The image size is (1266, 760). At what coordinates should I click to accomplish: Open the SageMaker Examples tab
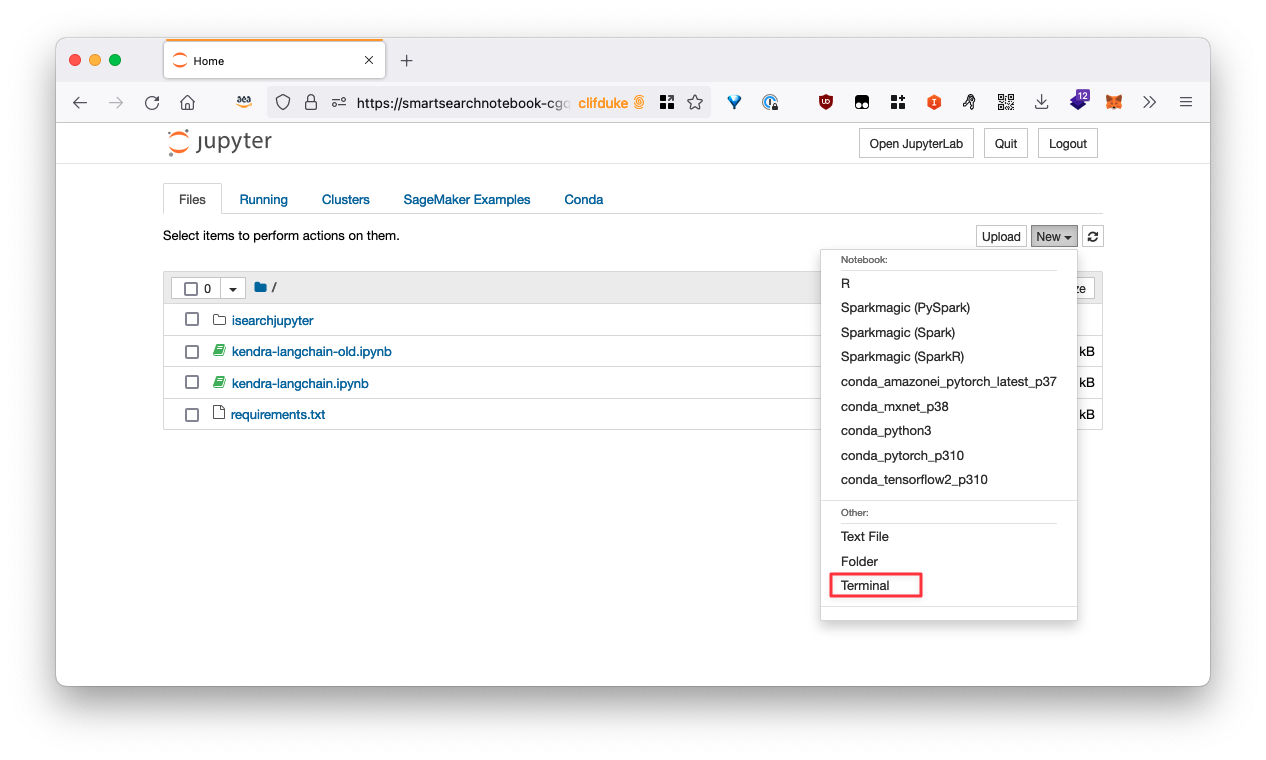(467, 199)
